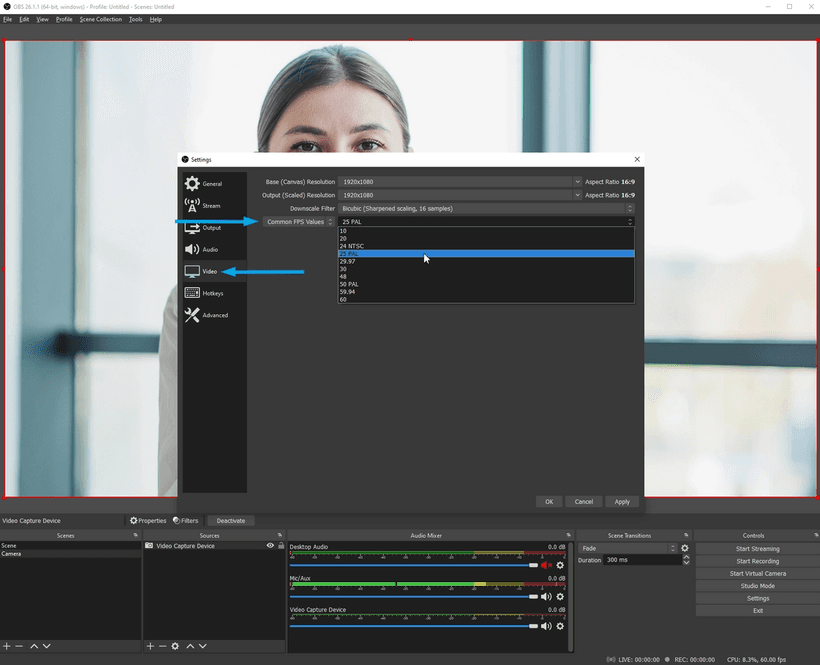Viewport: 820px width, 665px height.
Task: Open the Scene Collection menu
Action: [99, 18]
